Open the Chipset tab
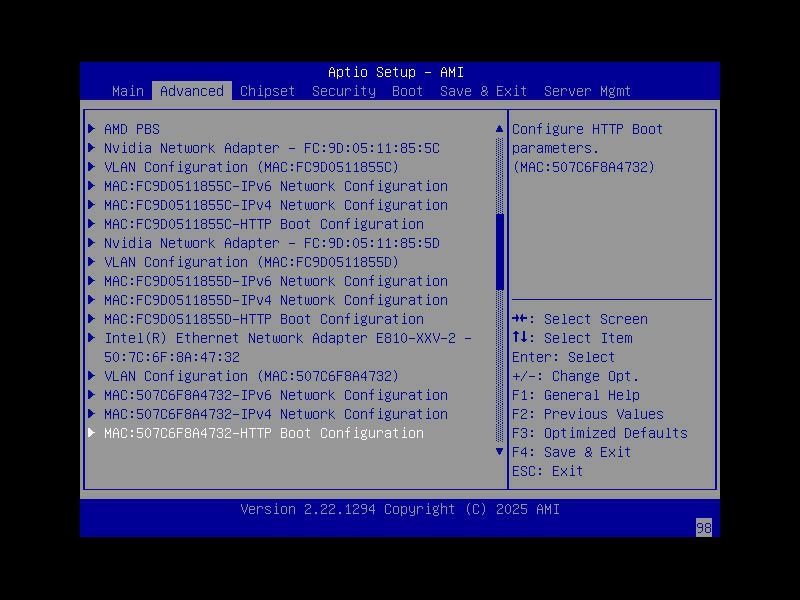This screenshot has height=600, width=800. pos(267,91)
